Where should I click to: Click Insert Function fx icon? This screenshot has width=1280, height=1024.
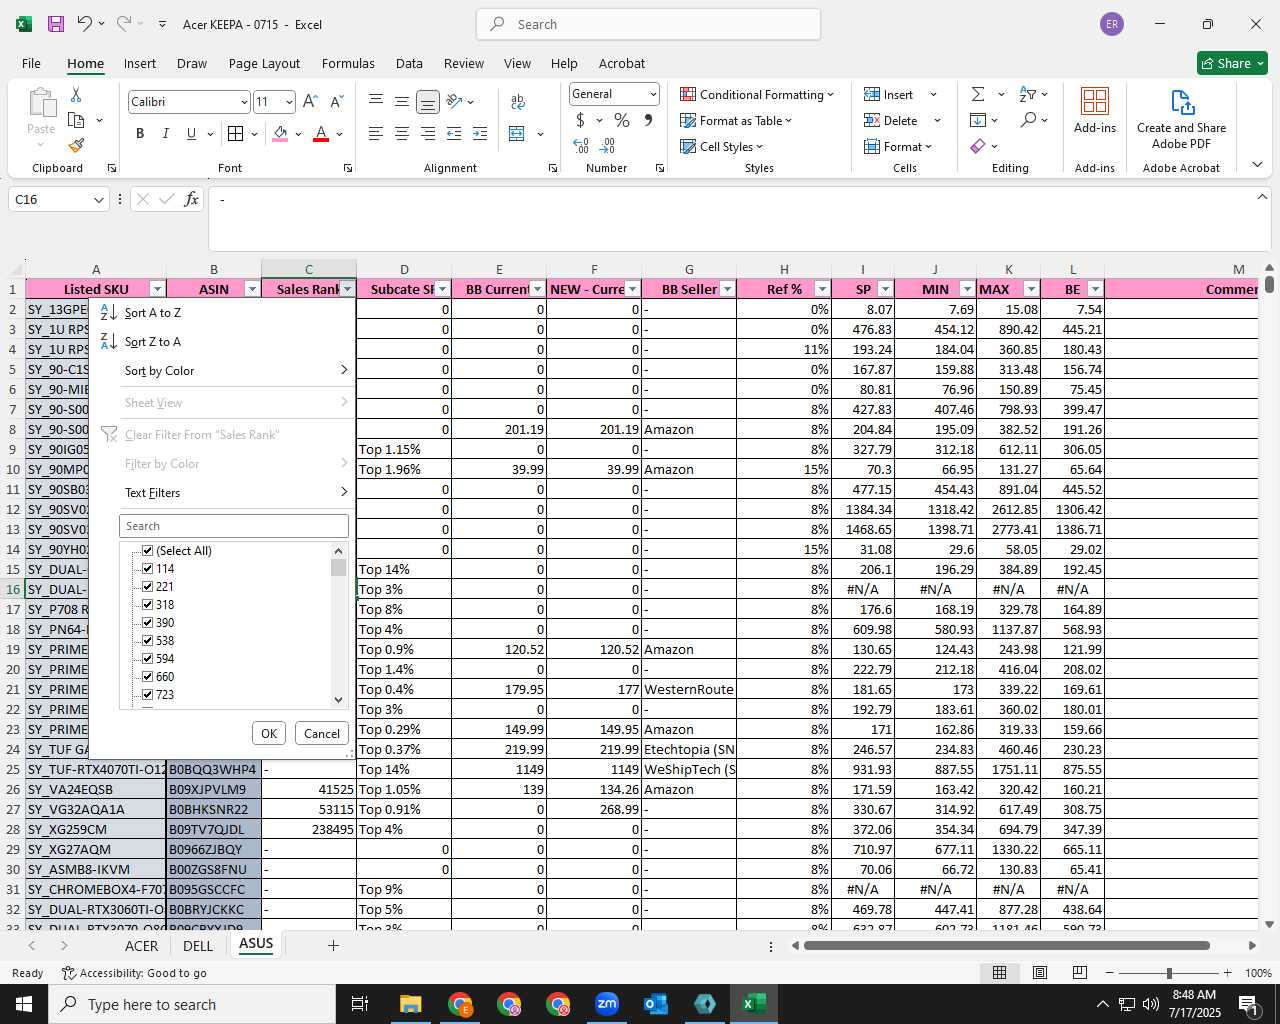(x=191, y=199)
